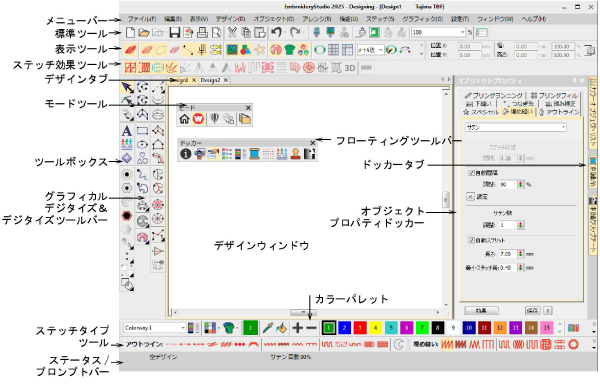Click the paint bucket Apply Color icon
The height and width of the screenshot is (384, 600).
pos(281,328)
